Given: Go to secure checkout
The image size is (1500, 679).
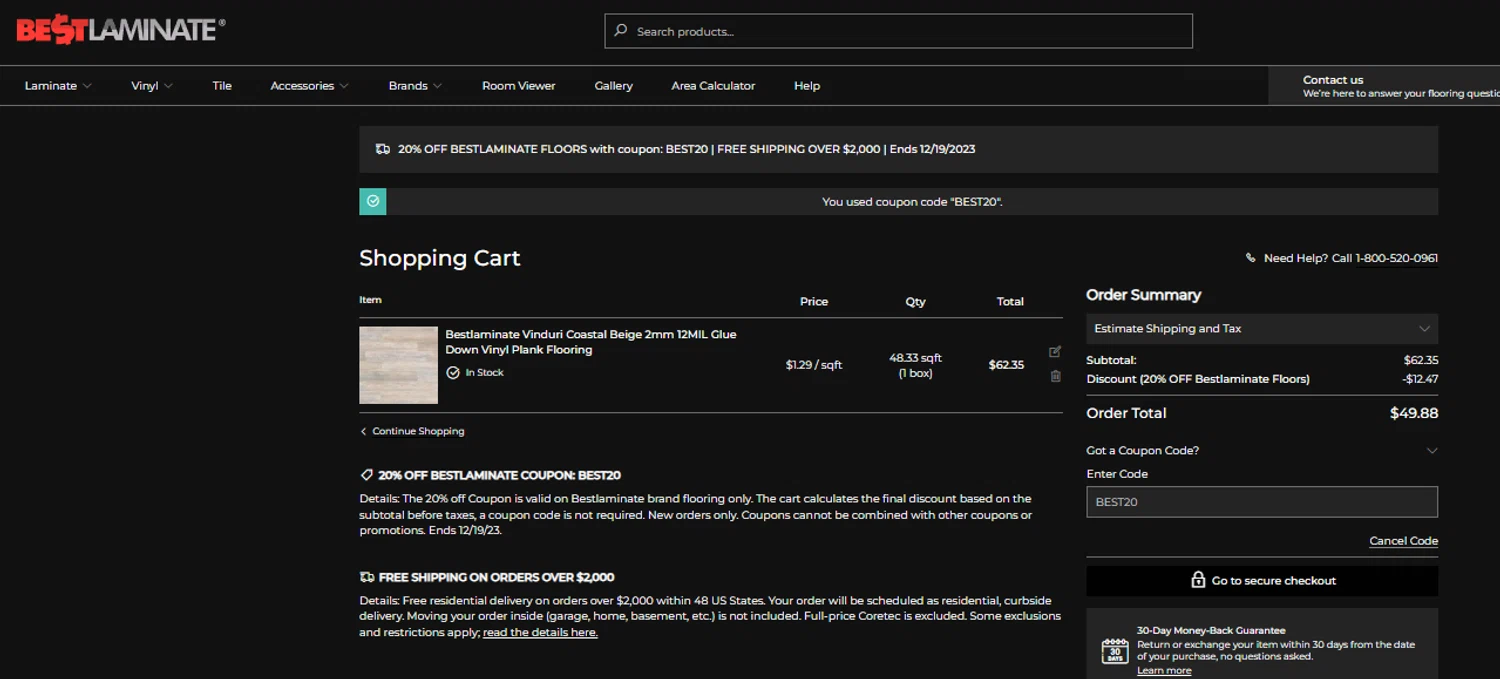Looking at the screenshot, I should (1262, 581).
